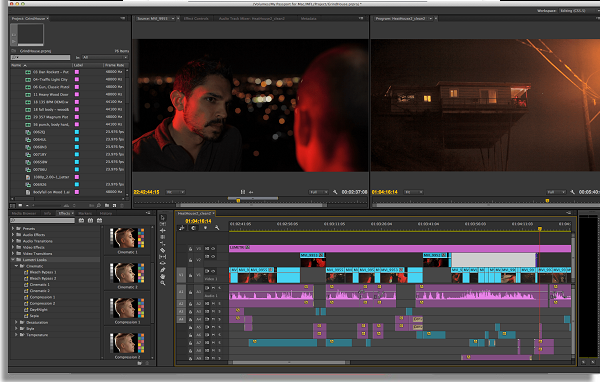Image resolution: width=600 pixels, height=382 pixels.
Task: Click the Source monitor playhead marker
Action: coord(238,201)
